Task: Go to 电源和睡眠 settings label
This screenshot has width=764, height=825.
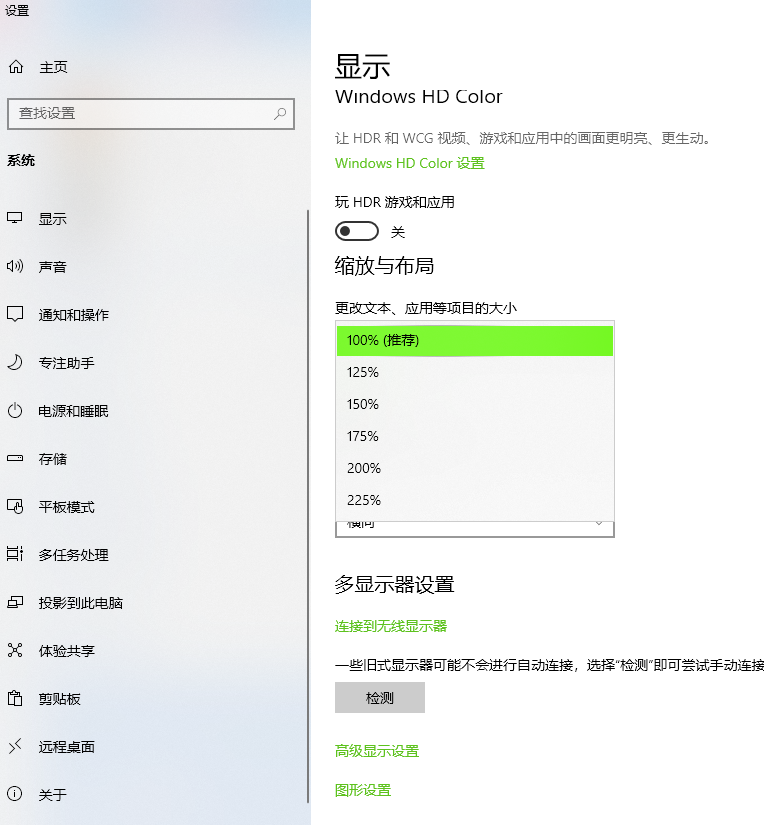Action: click(x=74, y=411)
